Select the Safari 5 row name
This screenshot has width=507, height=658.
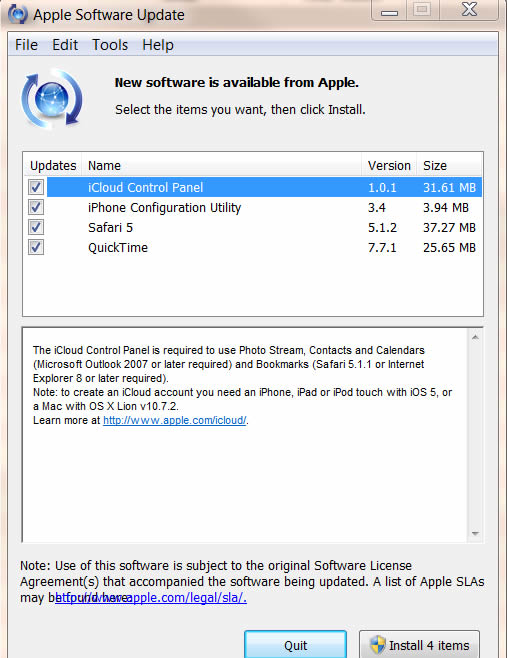pos(110,227)
